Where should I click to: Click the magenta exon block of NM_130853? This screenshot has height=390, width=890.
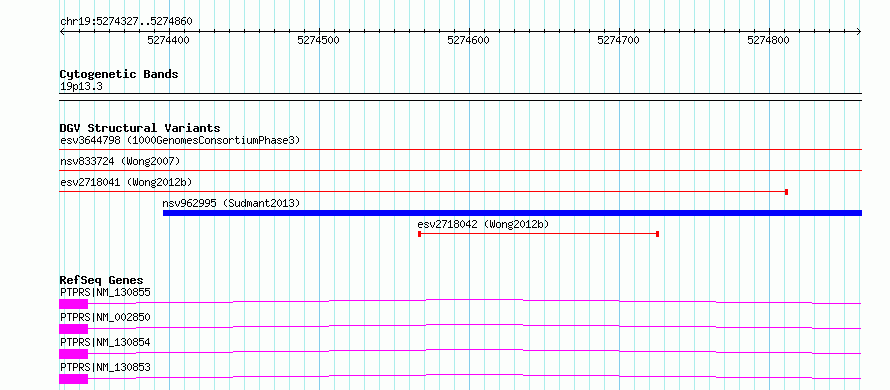click(x=74, y=379)
